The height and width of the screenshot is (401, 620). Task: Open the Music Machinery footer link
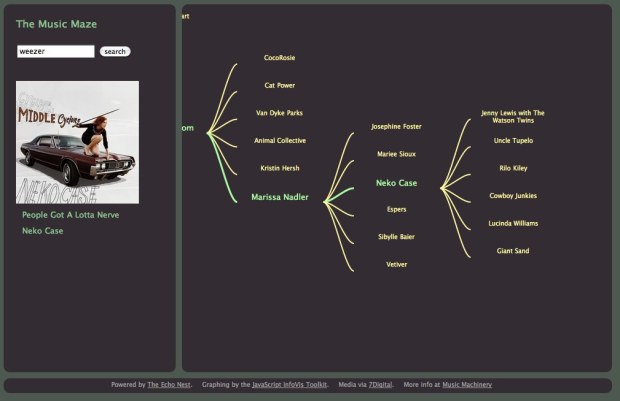coord(467,384)
